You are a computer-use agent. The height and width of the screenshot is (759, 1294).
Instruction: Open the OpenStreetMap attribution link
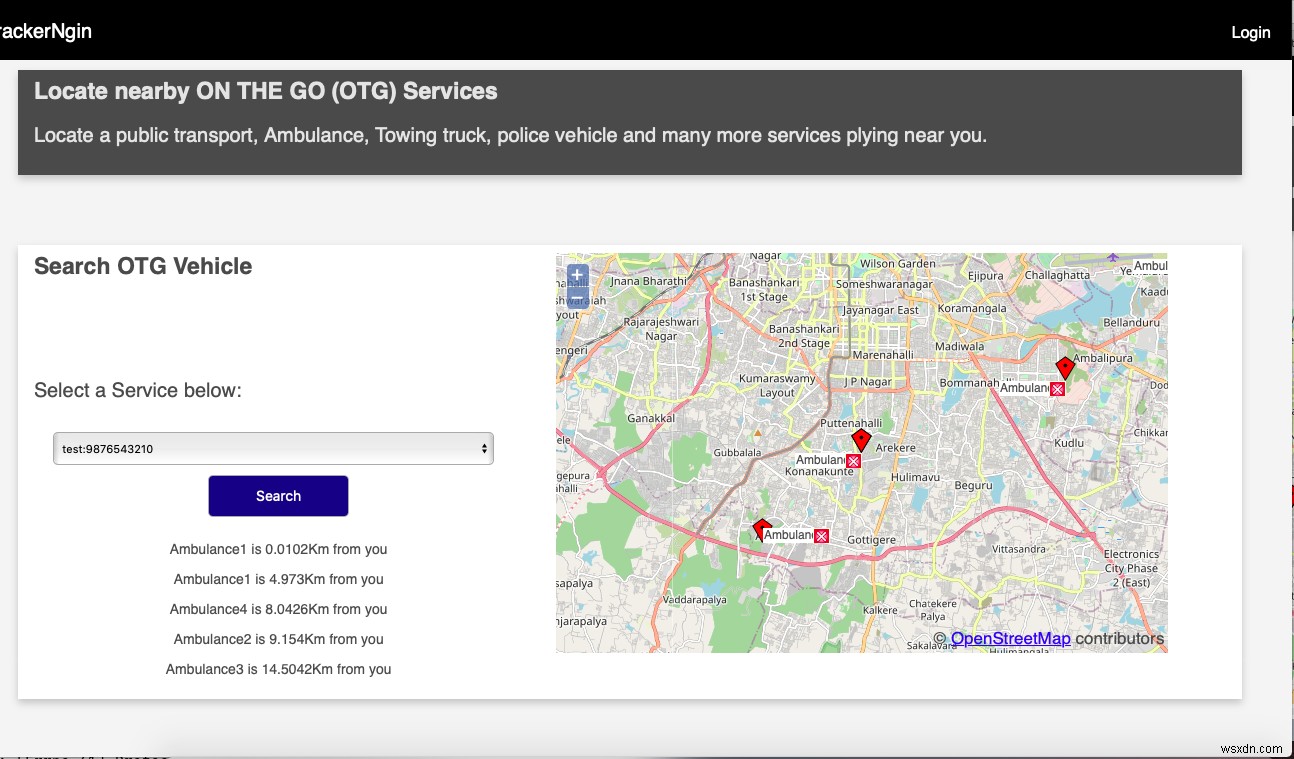(x=1010, y=639)
